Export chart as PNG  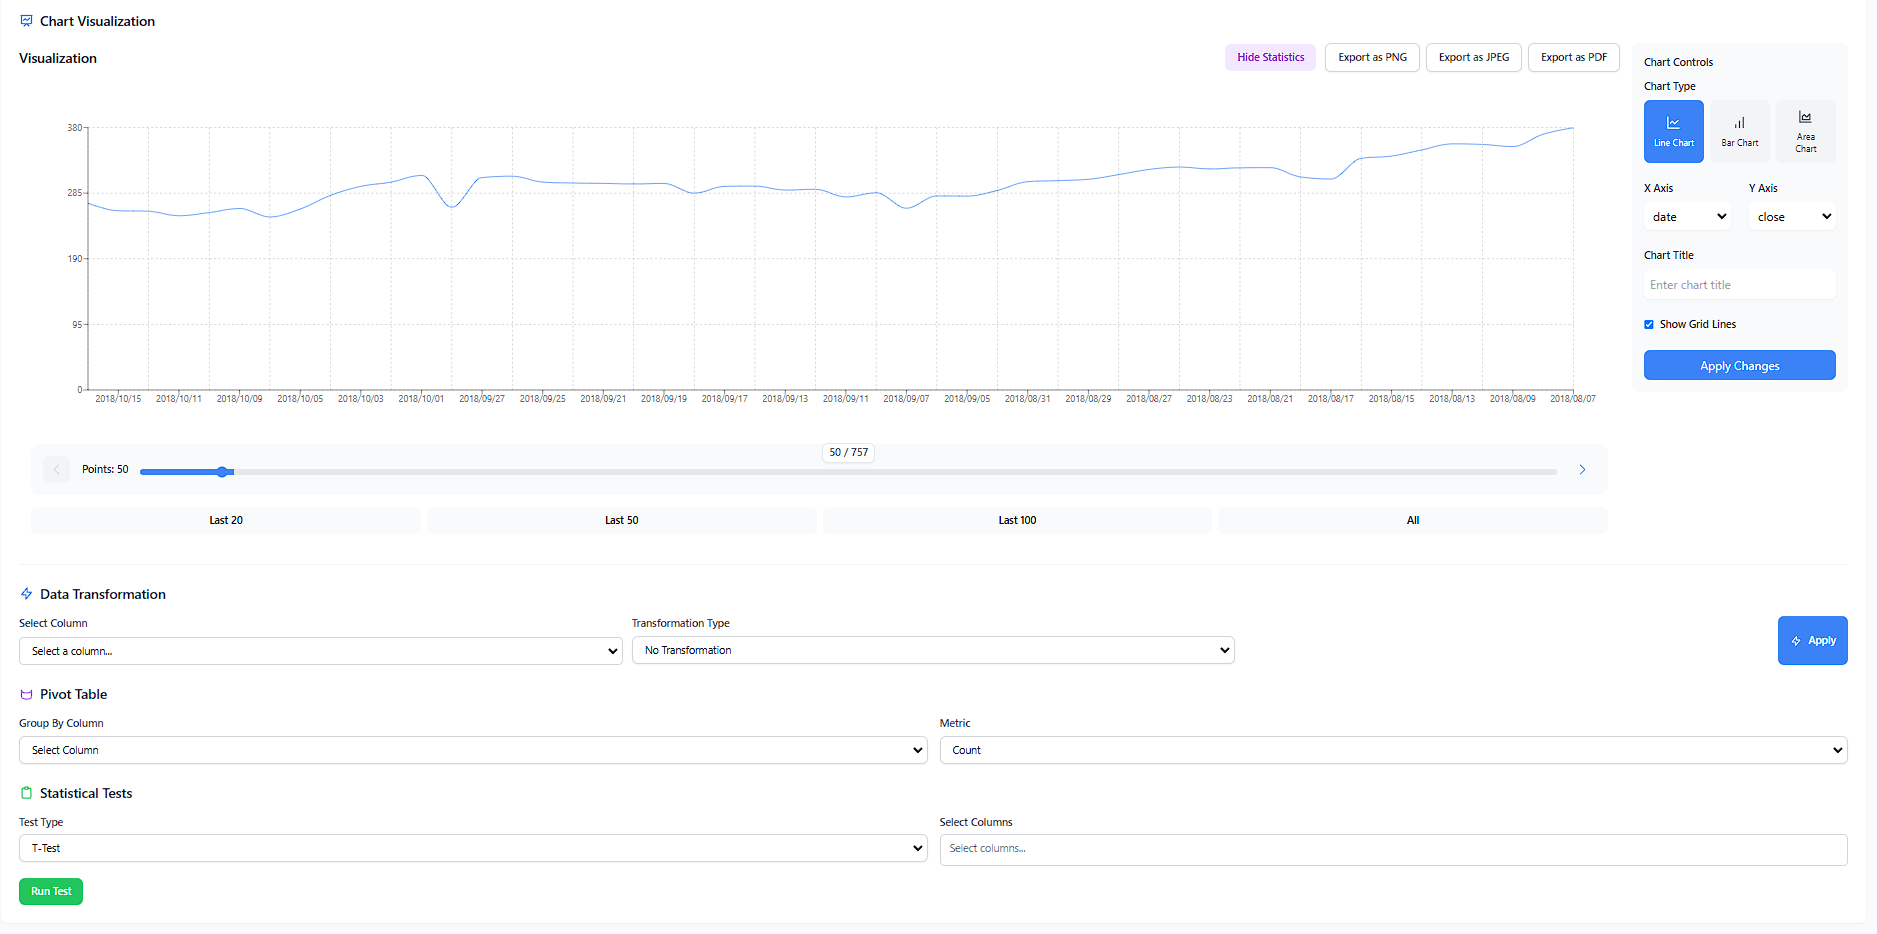(1372, 57)
